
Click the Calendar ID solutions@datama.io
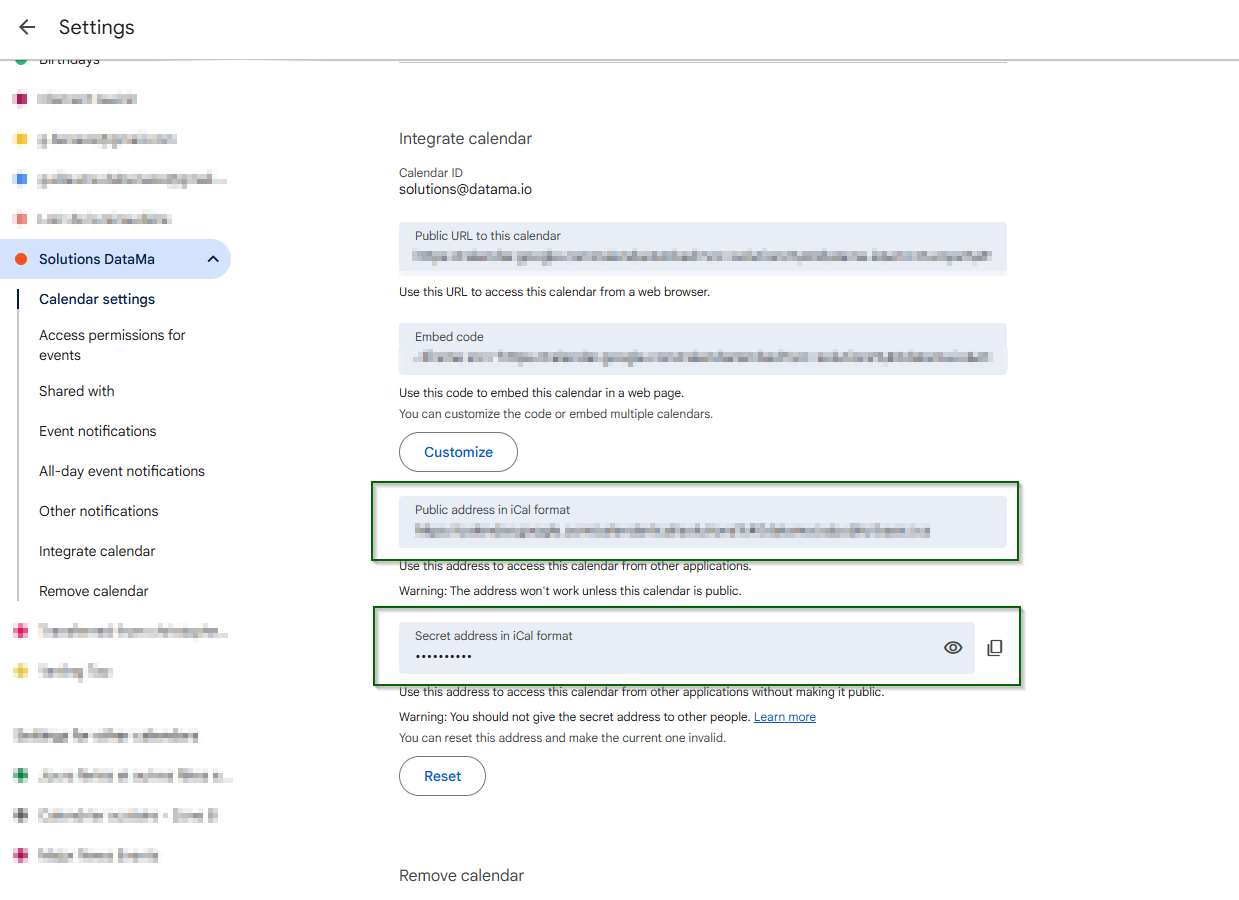tap(465, 189)
